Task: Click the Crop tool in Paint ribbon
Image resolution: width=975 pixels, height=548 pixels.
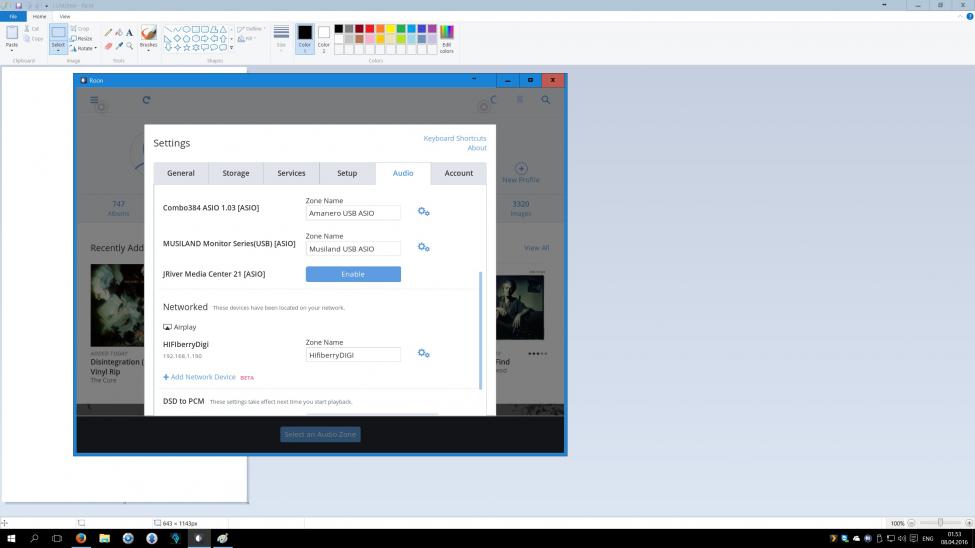Action: click(x=80, y=29)
